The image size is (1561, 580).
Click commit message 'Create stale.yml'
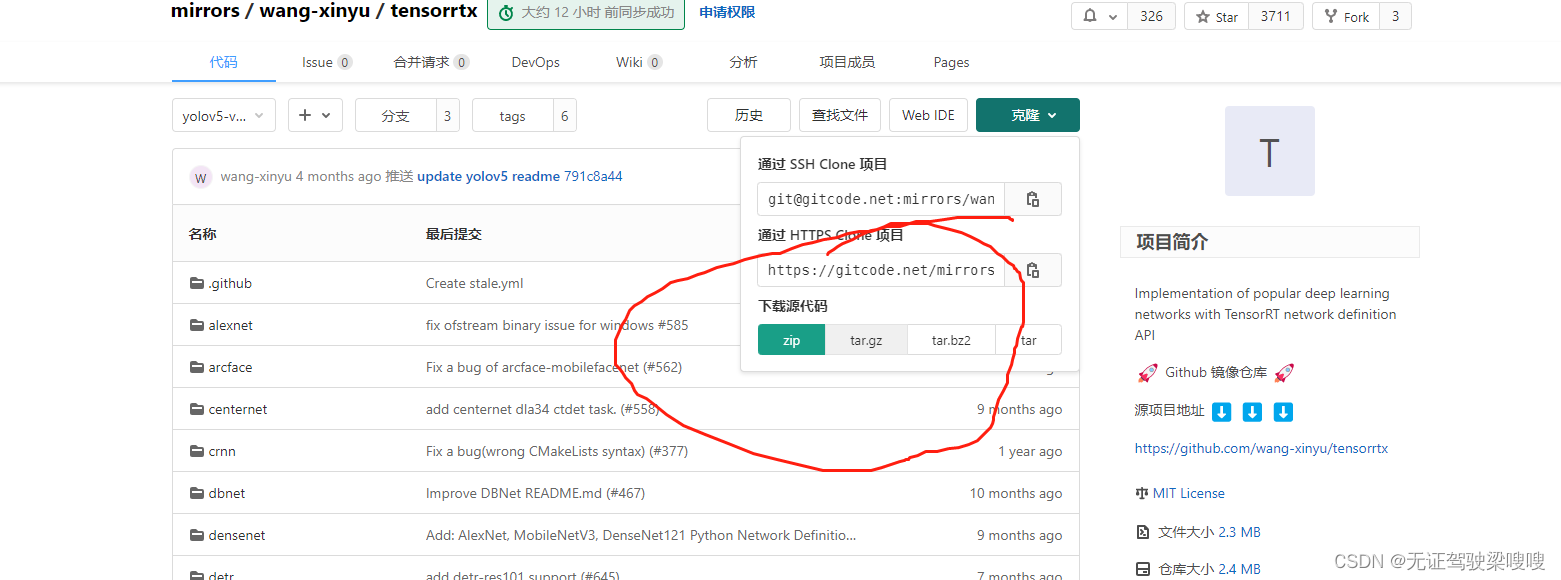coord(474,283)
